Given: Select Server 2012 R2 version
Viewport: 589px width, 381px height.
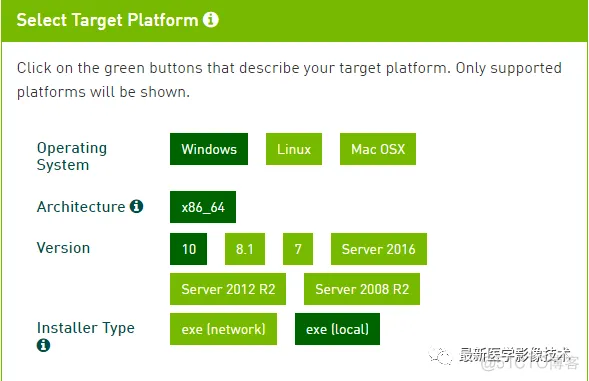Looking at the screenshot, I should [x=228, y=289].
